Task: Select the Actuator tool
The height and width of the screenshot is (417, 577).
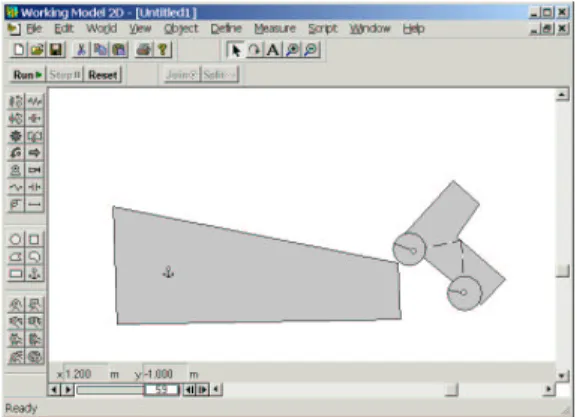Action: 35,170
